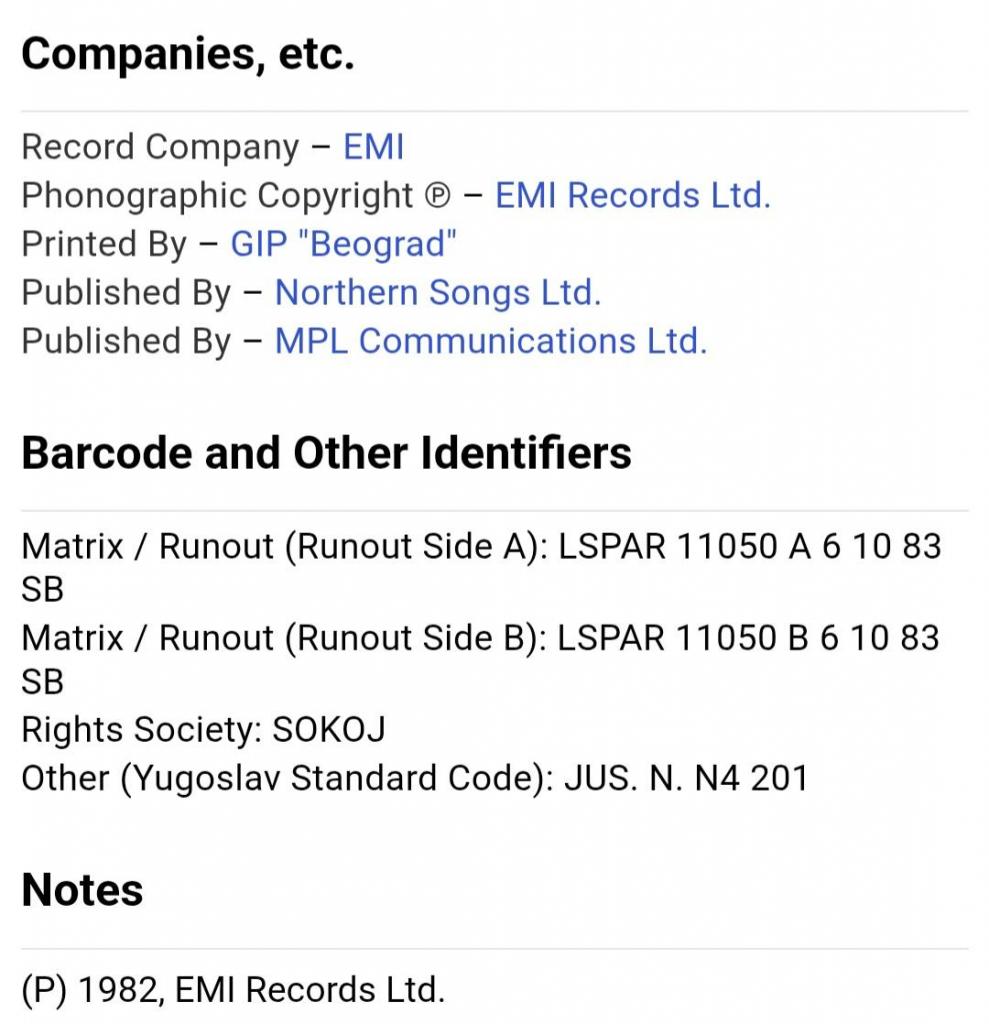Click "Published By" label beside MPL Communications
The image size is (989, 1024).
(x=126, y=341)
